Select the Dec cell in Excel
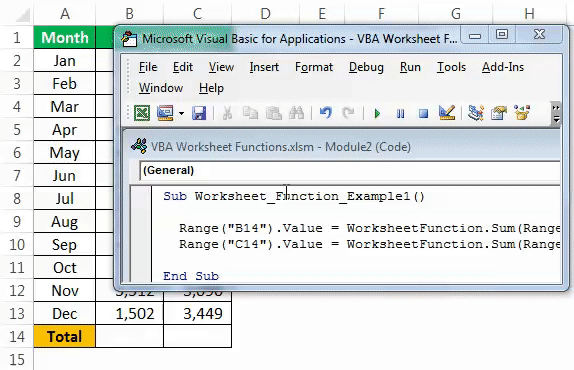The height and width of the screenshot is (370, 574). pyautogui.click(x=64, y=314)
